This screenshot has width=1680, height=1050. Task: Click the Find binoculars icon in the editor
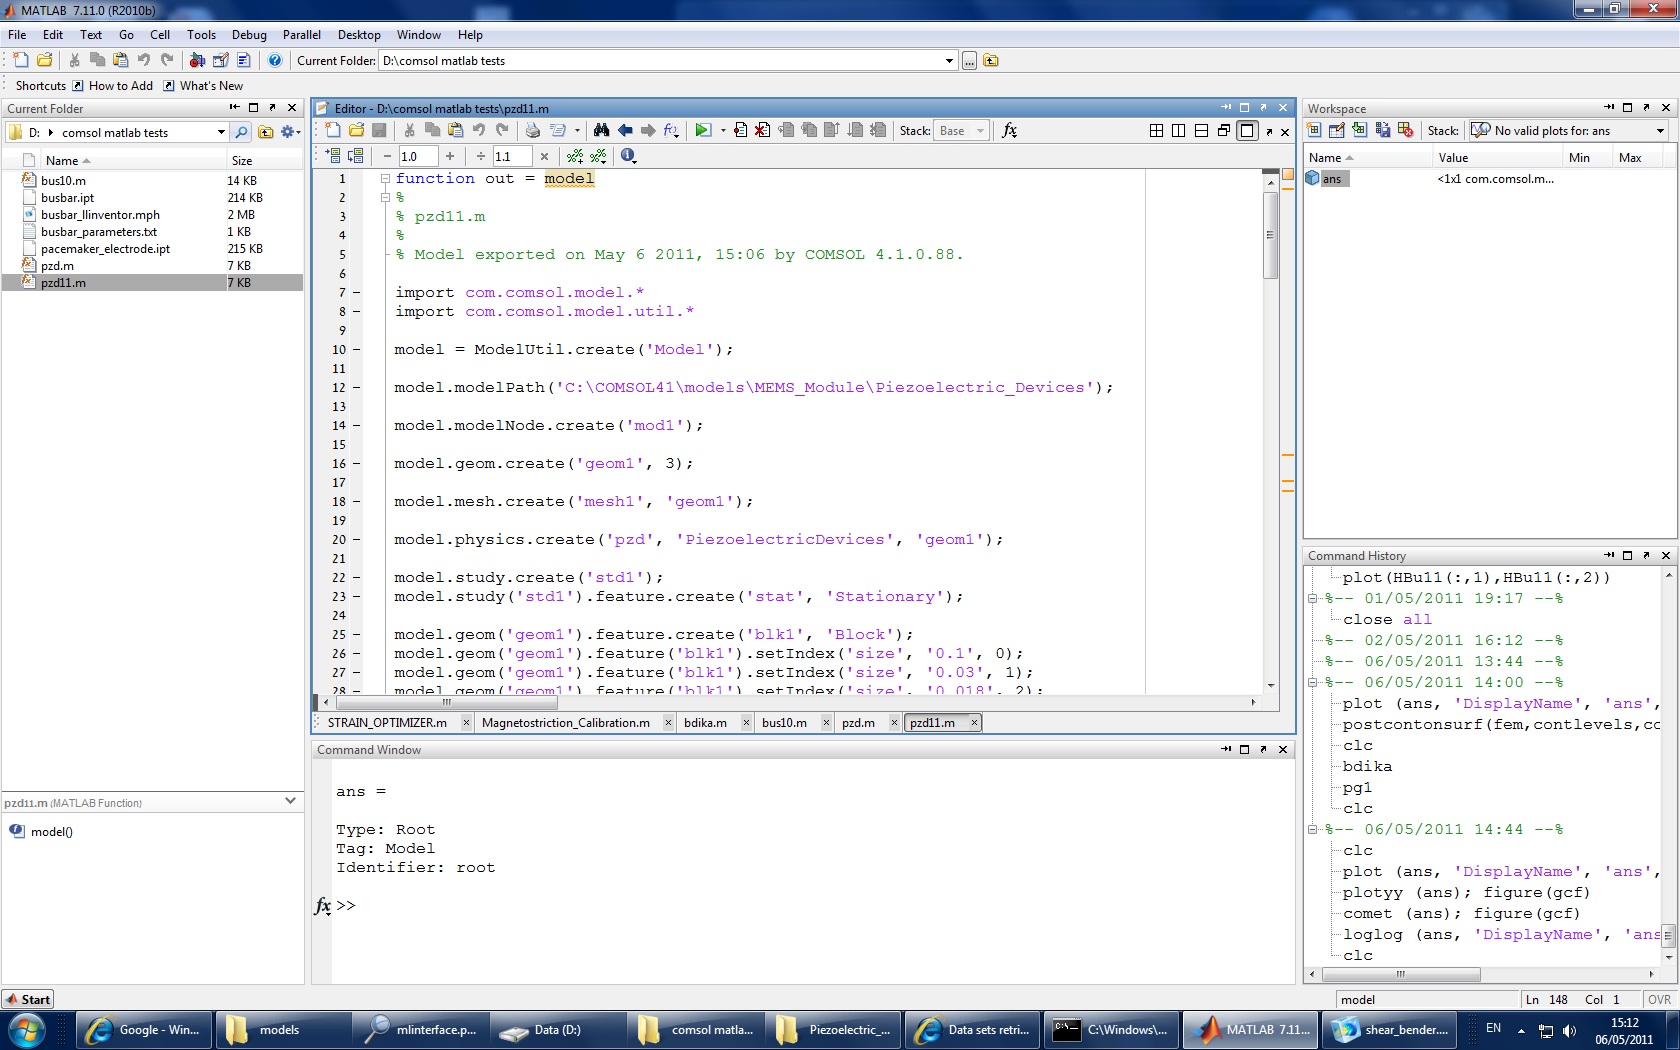click(x=601, y=131)
